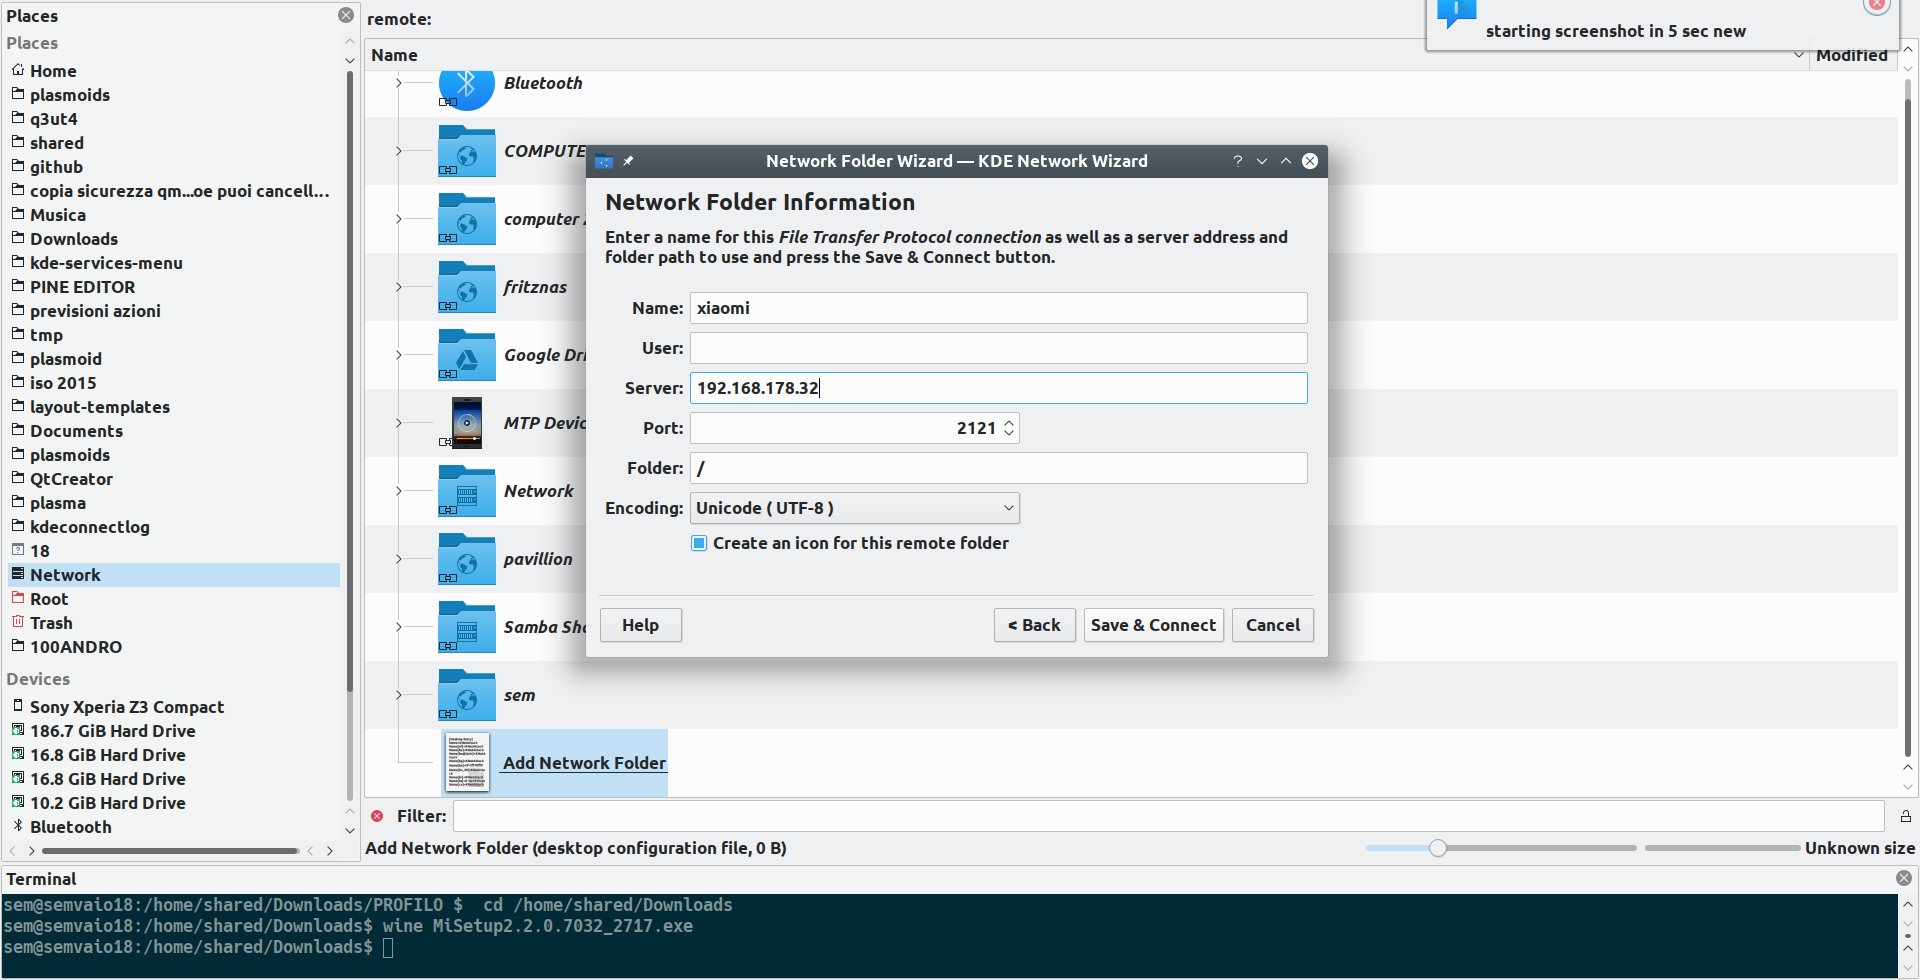This screenshot has height=980, width=1920.
Task: Open the Network folder icon in list
Action: 466,491
